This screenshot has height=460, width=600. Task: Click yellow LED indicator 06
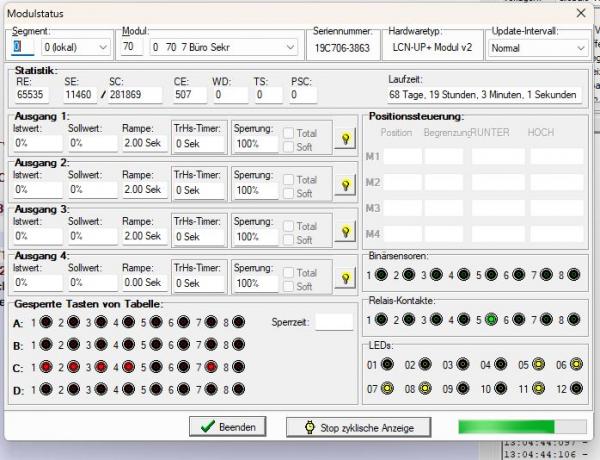pos(576,365)
